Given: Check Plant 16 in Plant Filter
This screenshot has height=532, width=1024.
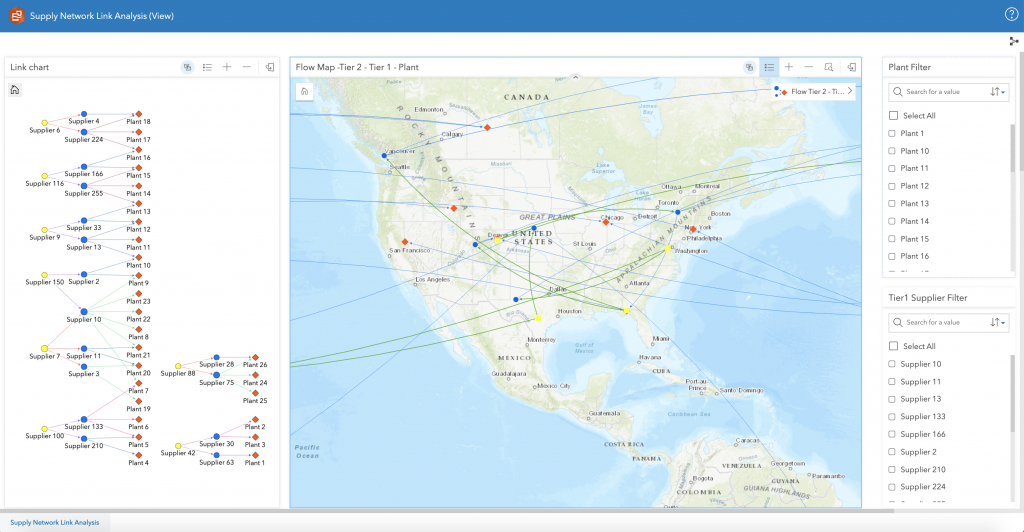Looking at the screenshot, I should (892, 257).
